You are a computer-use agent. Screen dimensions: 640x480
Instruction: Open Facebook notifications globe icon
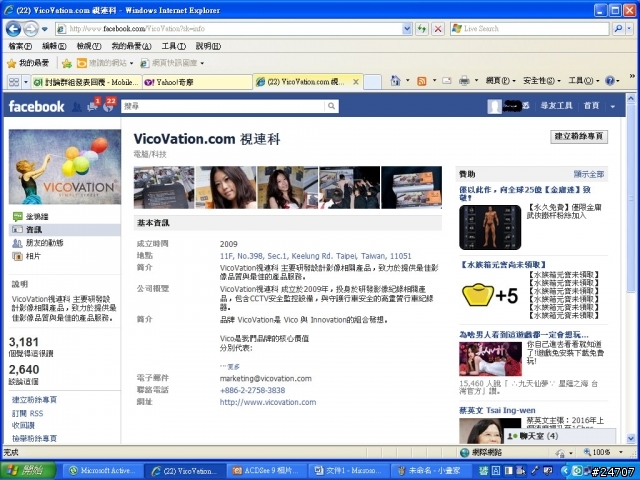(108, 107)
